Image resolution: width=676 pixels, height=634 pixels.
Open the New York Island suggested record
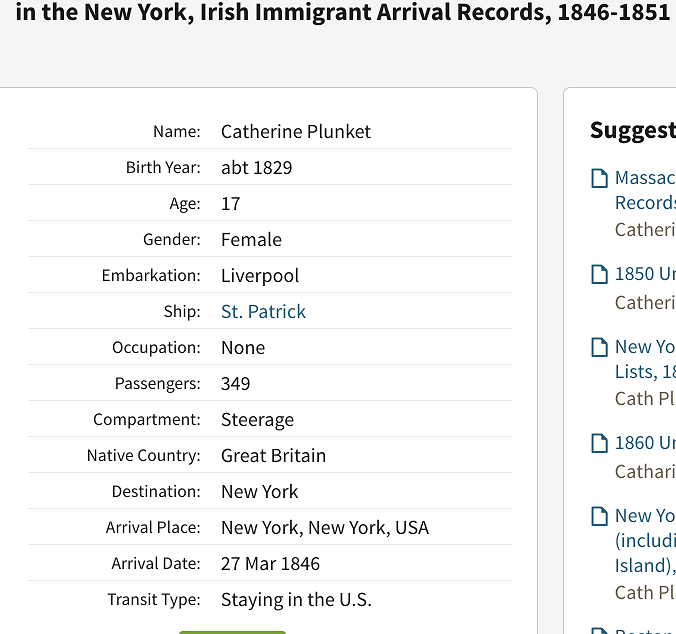(645, 540)
